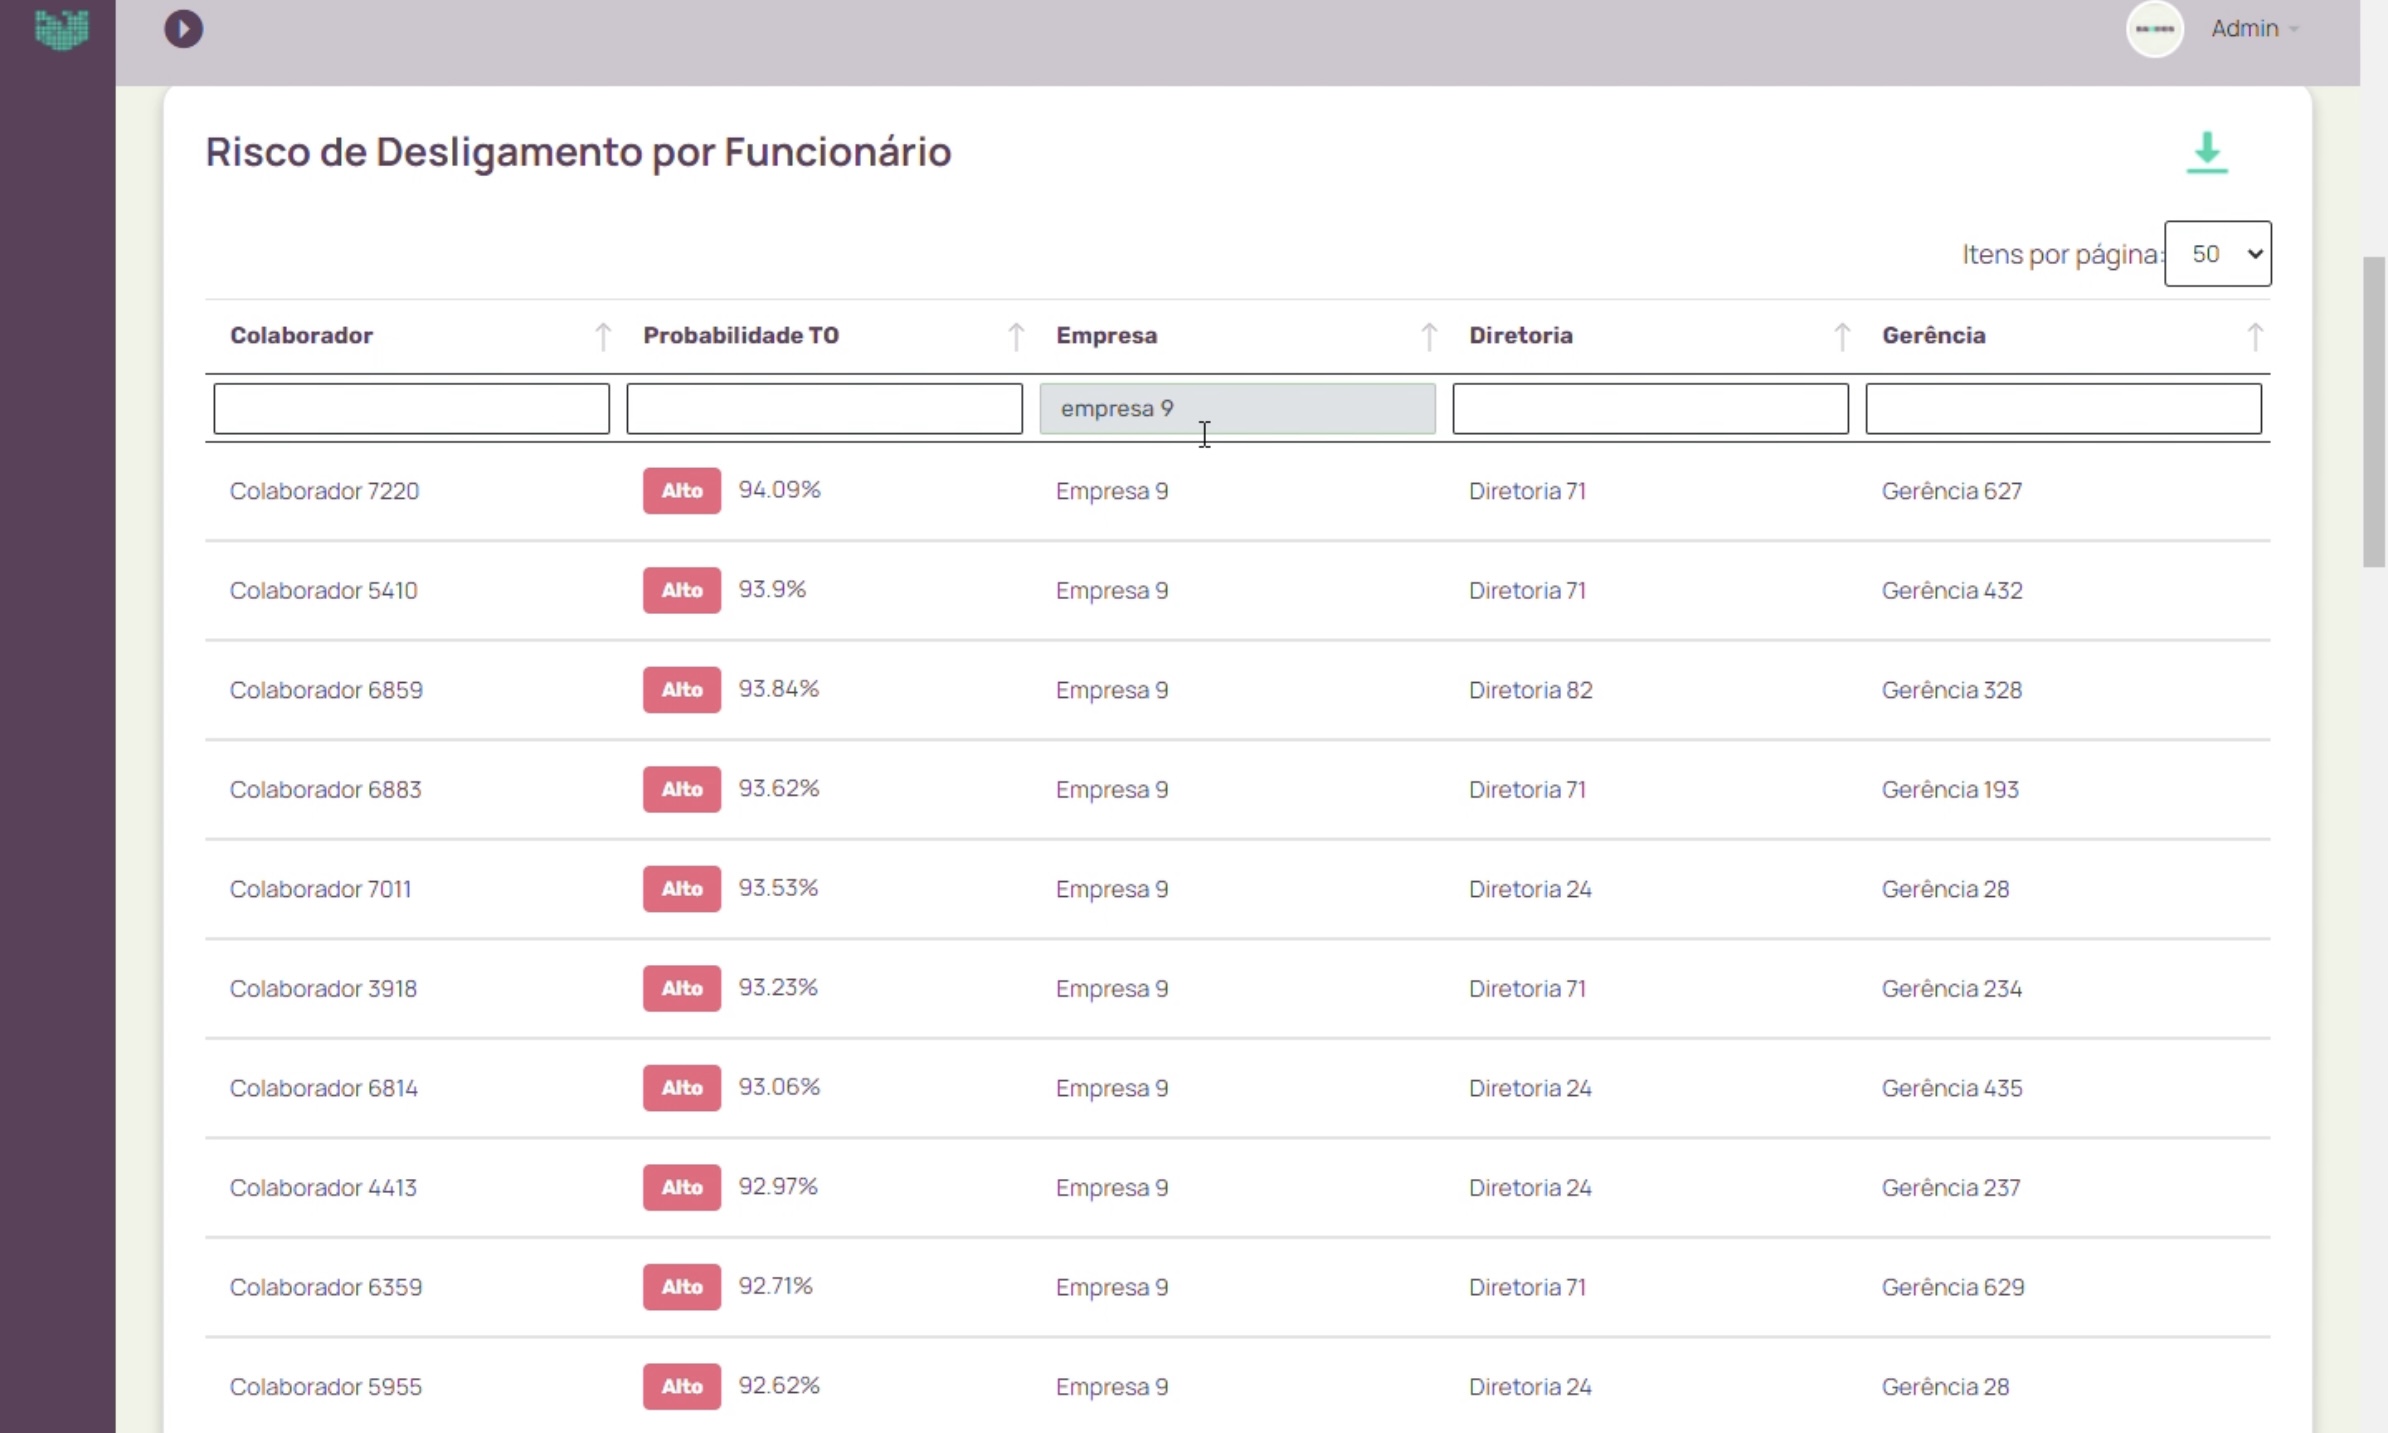Sort by Colaborador column arrow
The image size is (2388, 1433).
pyautogui.click(x=602, y=336)
